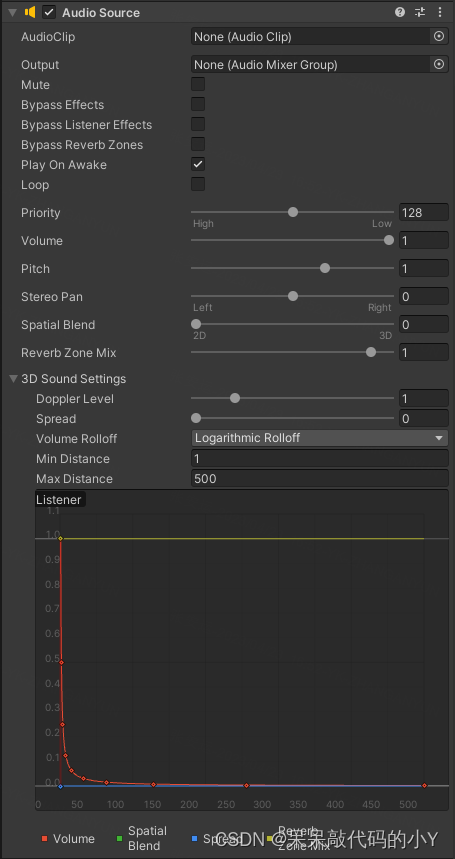The width and height of the screenshot is (455, 859).
Task: Select the curve keyframe at distance 150
Action: [x=153, y=784]
